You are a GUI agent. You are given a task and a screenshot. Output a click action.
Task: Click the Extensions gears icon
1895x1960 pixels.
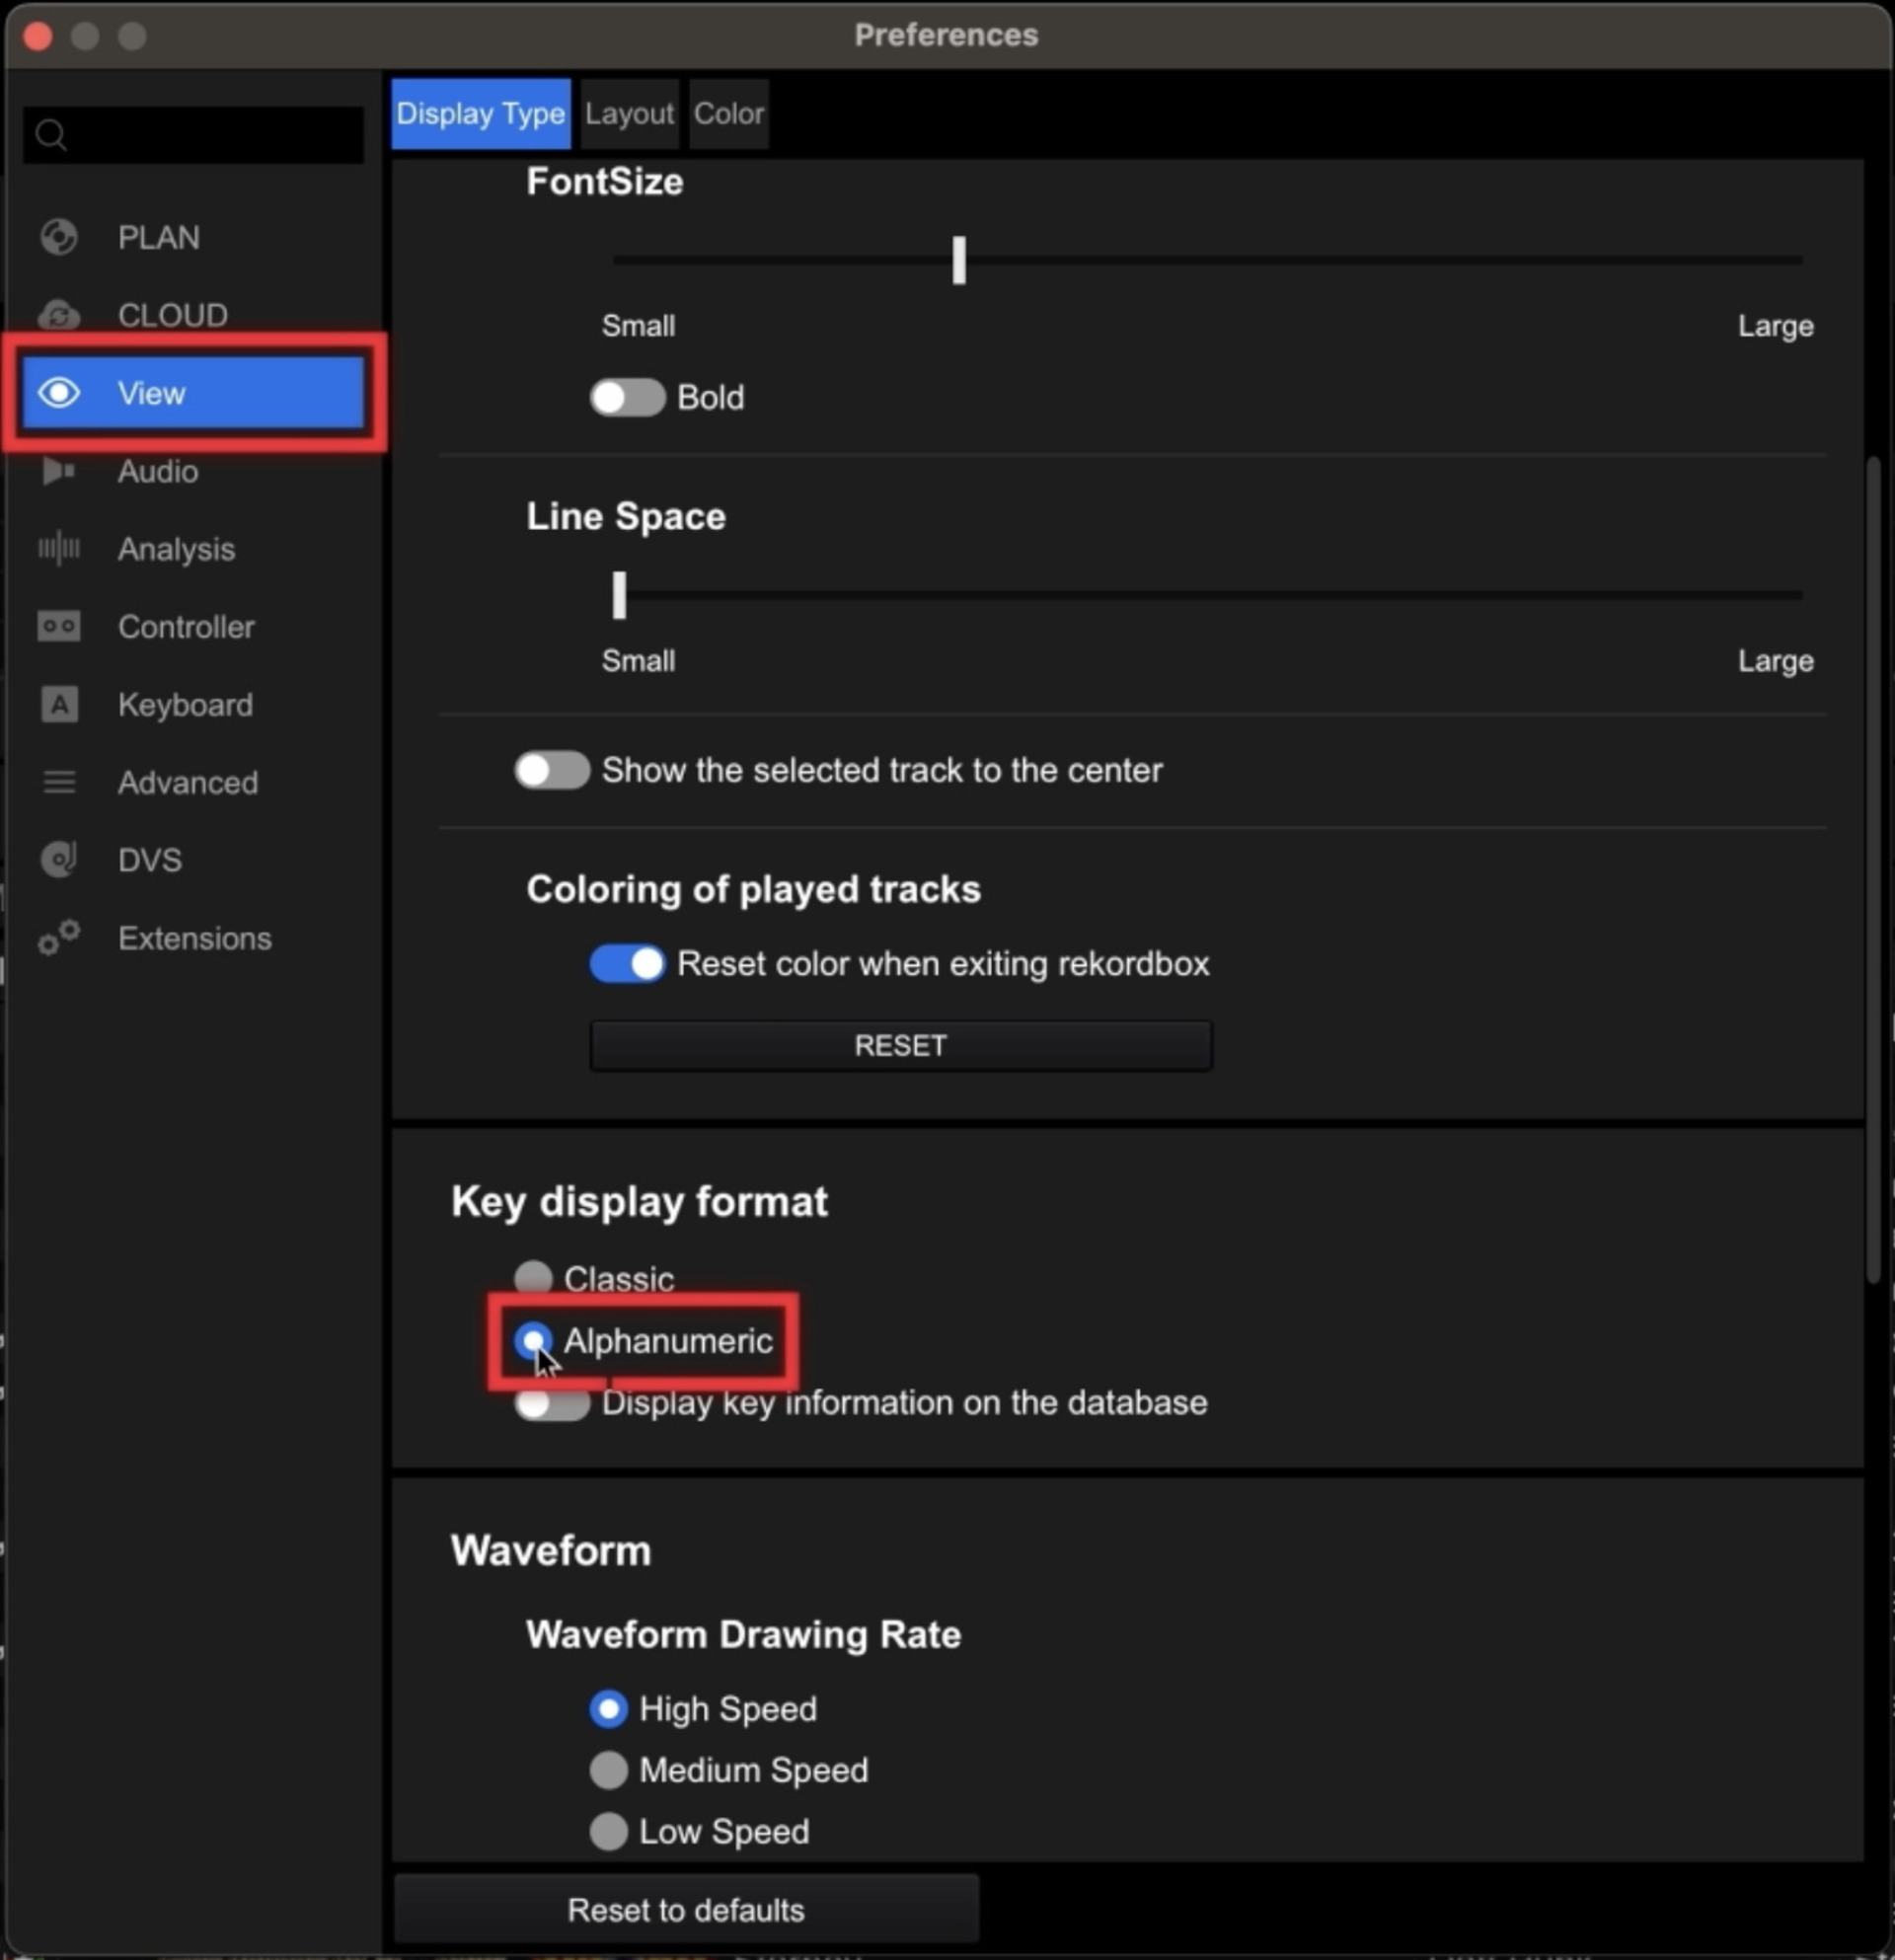59,938
